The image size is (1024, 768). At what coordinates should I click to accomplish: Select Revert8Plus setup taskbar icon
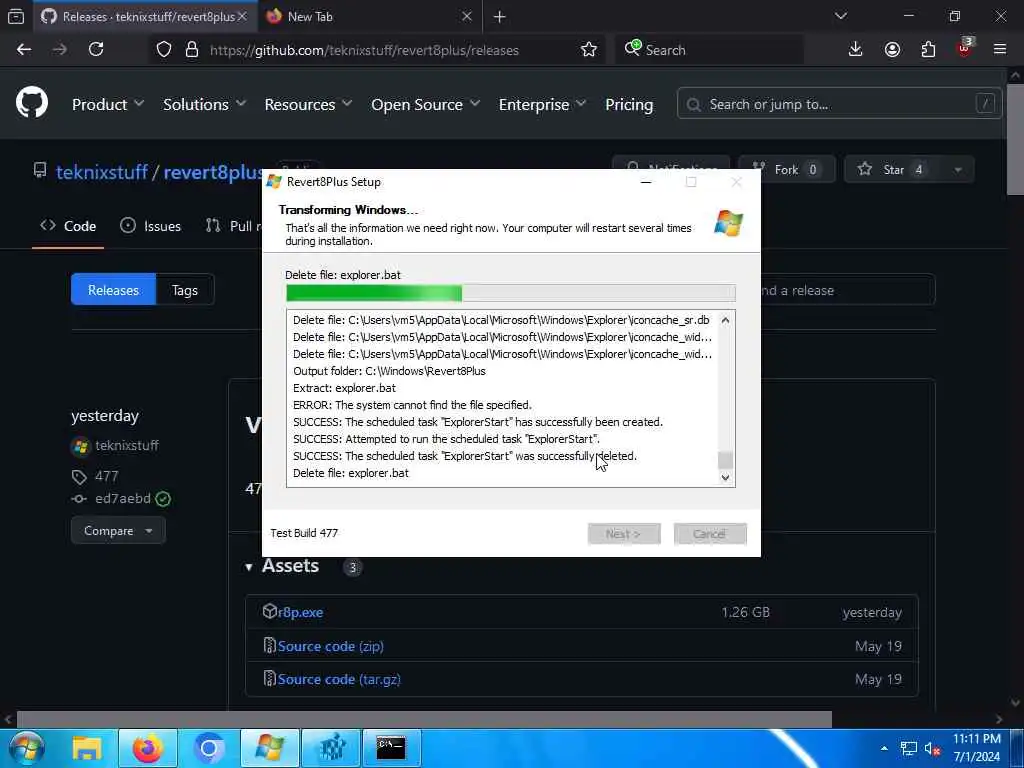click(x=270, y=748)
